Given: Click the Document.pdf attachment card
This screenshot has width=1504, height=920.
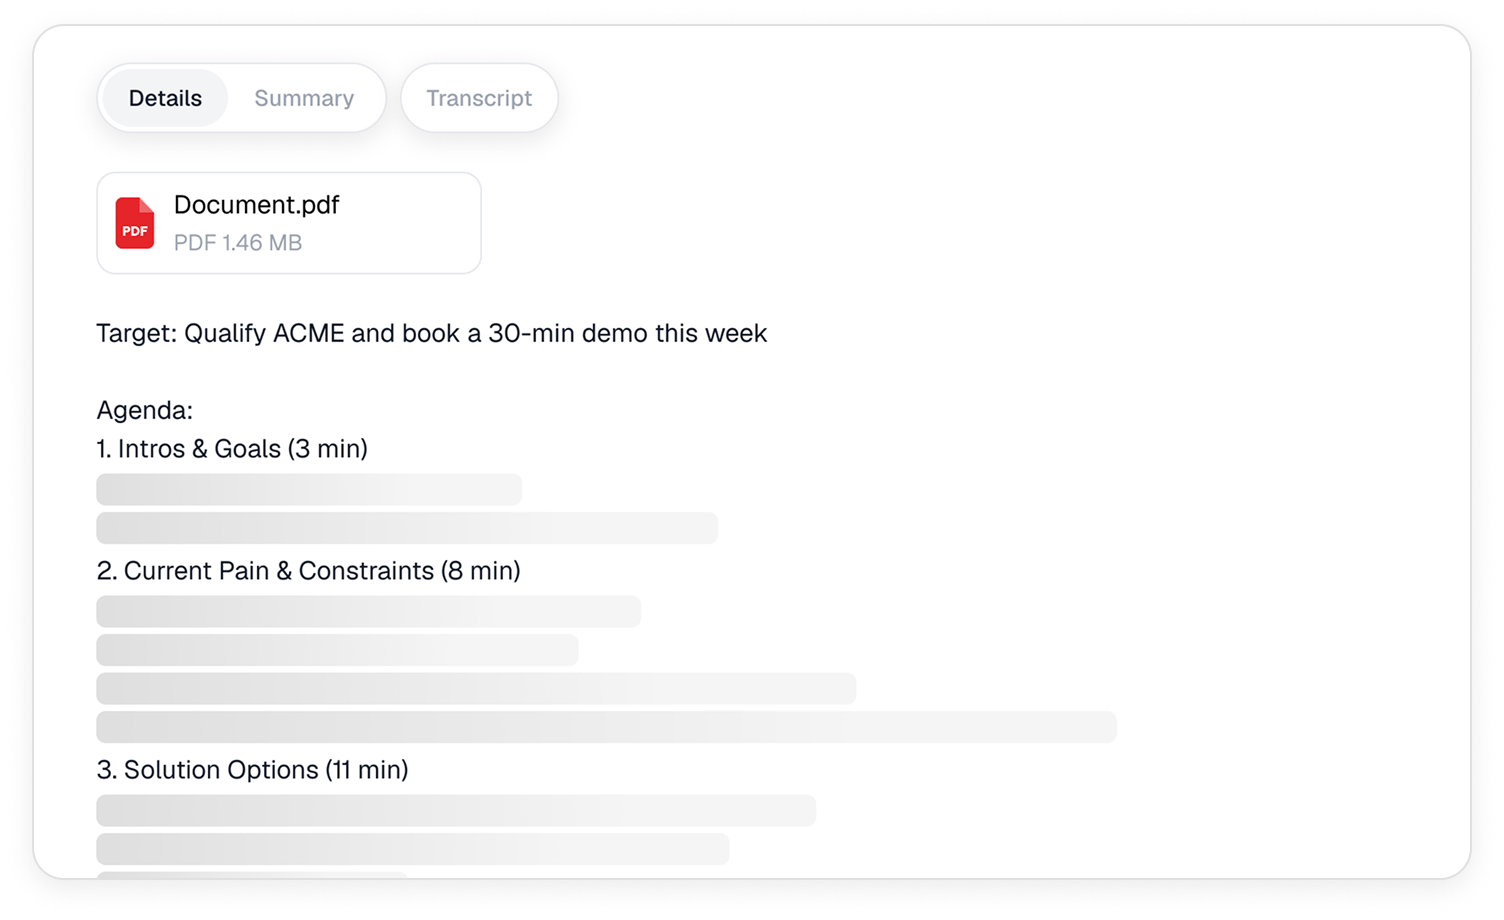Looking at the screenshot, I should (288, 223).
